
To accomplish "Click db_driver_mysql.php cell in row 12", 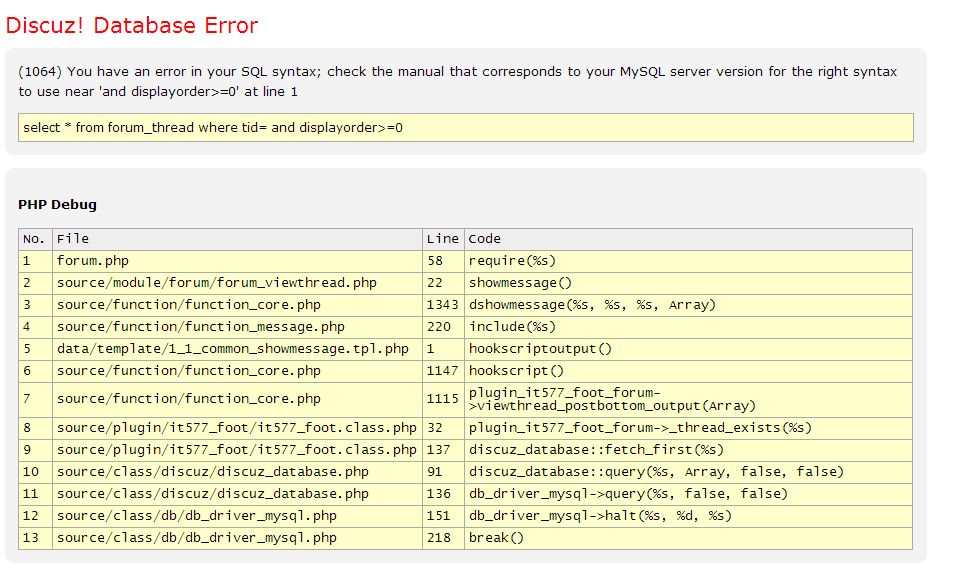I will tap(237, 516).
